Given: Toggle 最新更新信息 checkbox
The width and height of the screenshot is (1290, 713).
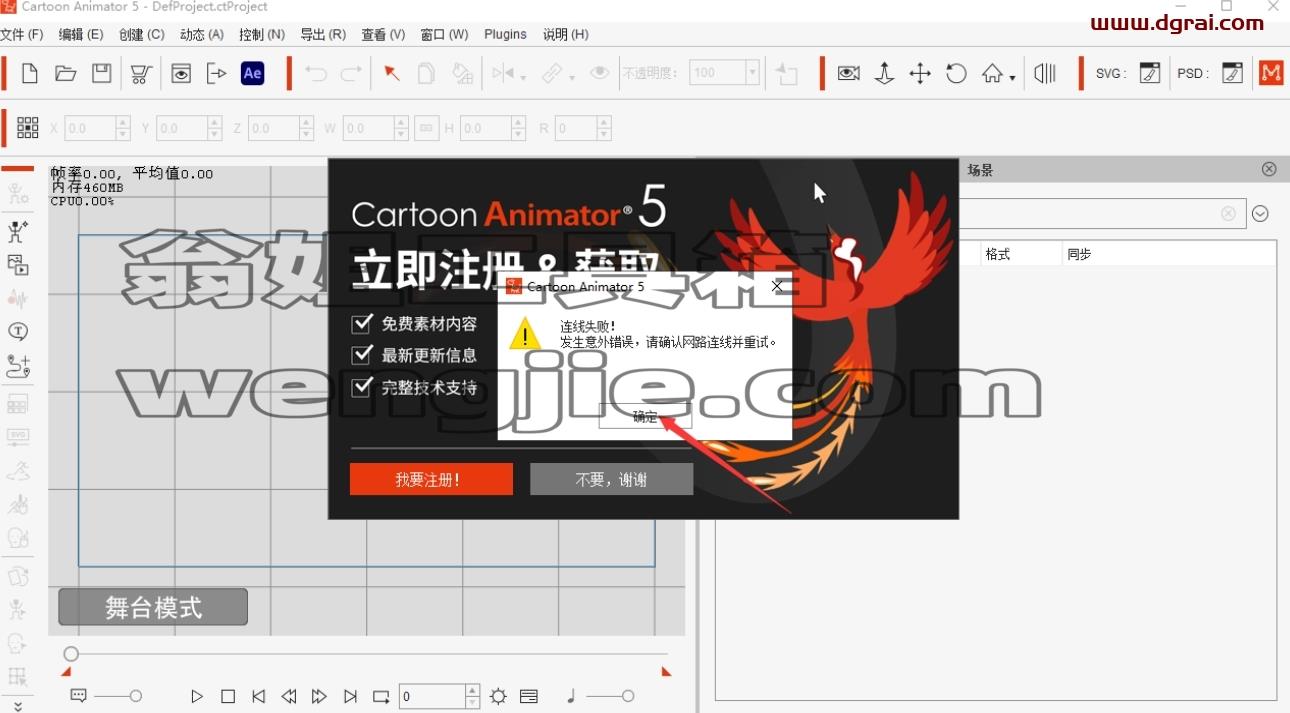Looking at the screenshot, I should tap(362, 355).
